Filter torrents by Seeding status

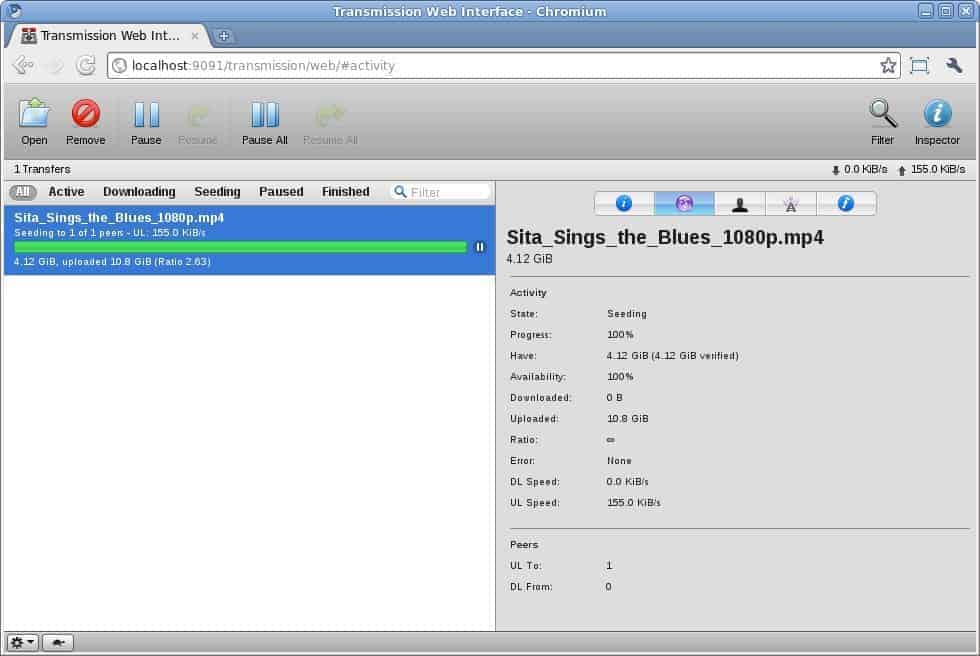[x=217, y=191]
